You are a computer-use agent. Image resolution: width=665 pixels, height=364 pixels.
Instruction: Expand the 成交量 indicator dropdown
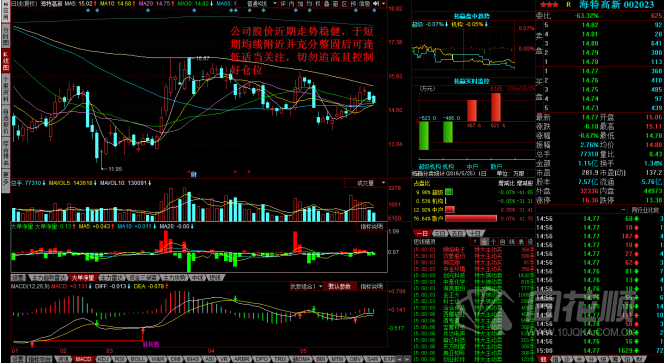[366, 183]
